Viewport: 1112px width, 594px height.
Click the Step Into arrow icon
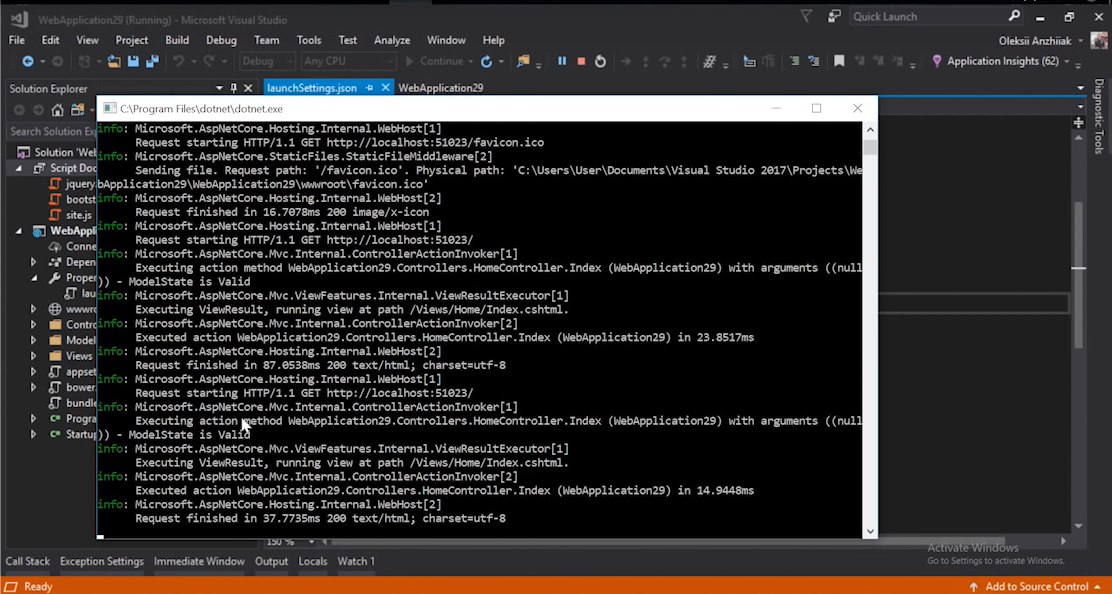[645, 62]
